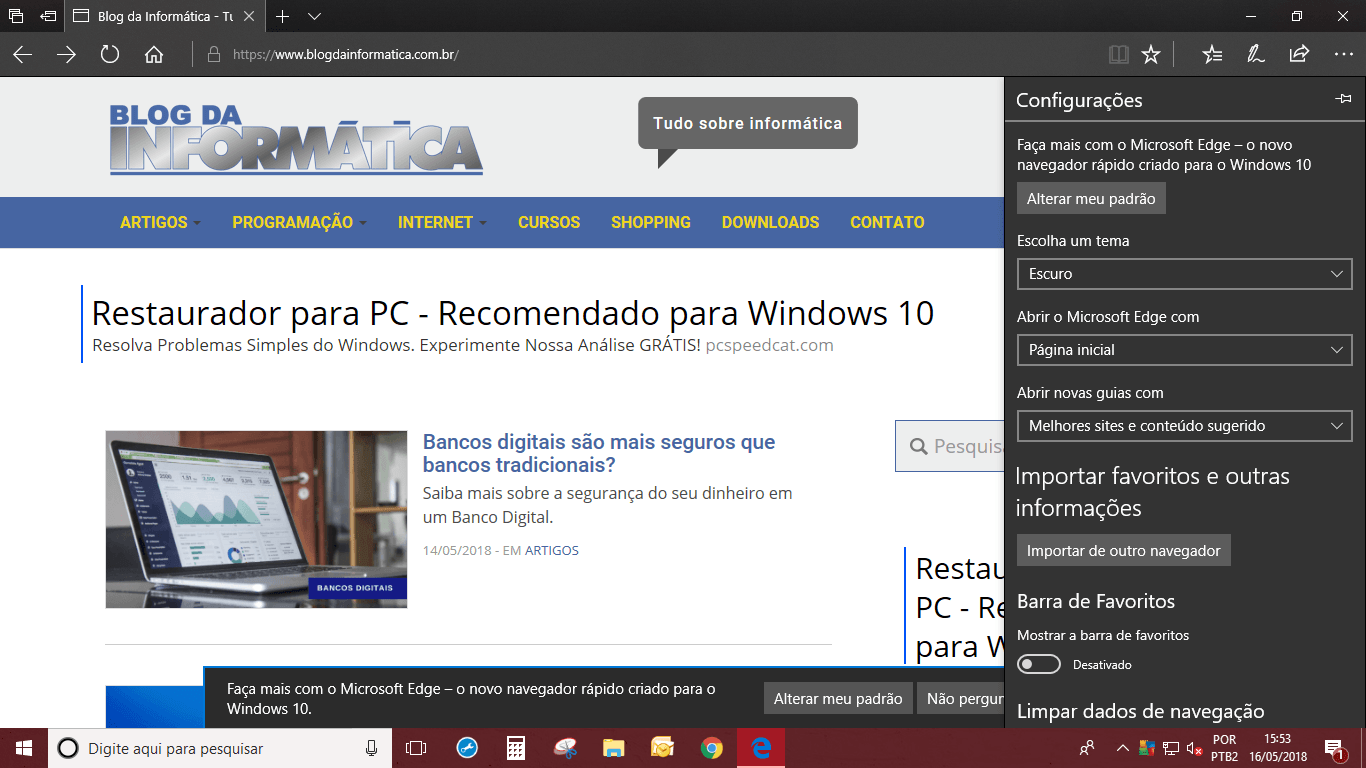Image resolution: width=1366 pixels, height=768 pixels.
Task: Click the forward navigation arrow
Action: tap(66, 55)
